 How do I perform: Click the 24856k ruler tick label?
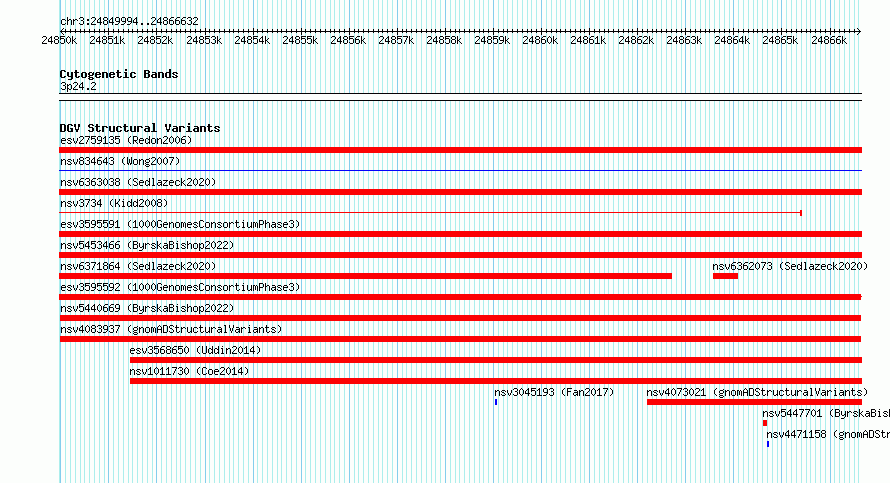pyautogui.click(x=348, y=40)
